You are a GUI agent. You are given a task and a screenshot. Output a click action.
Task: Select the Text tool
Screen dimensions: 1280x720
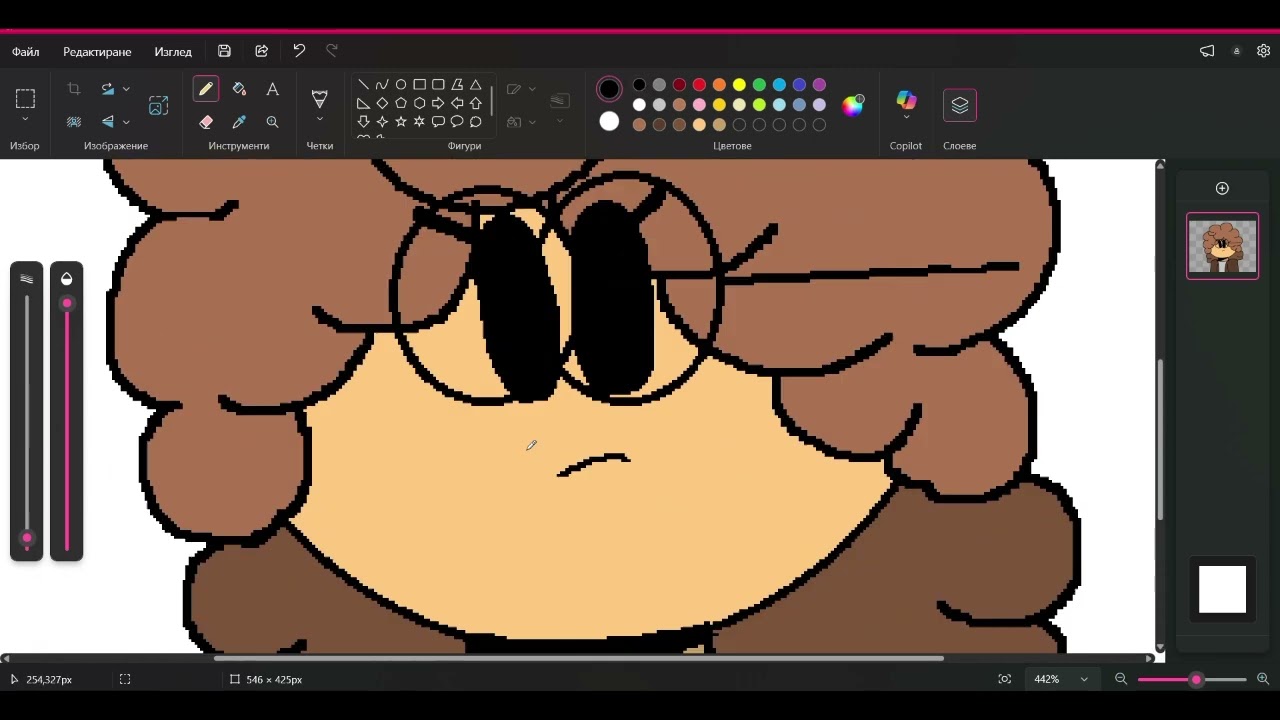pos(272,89)
